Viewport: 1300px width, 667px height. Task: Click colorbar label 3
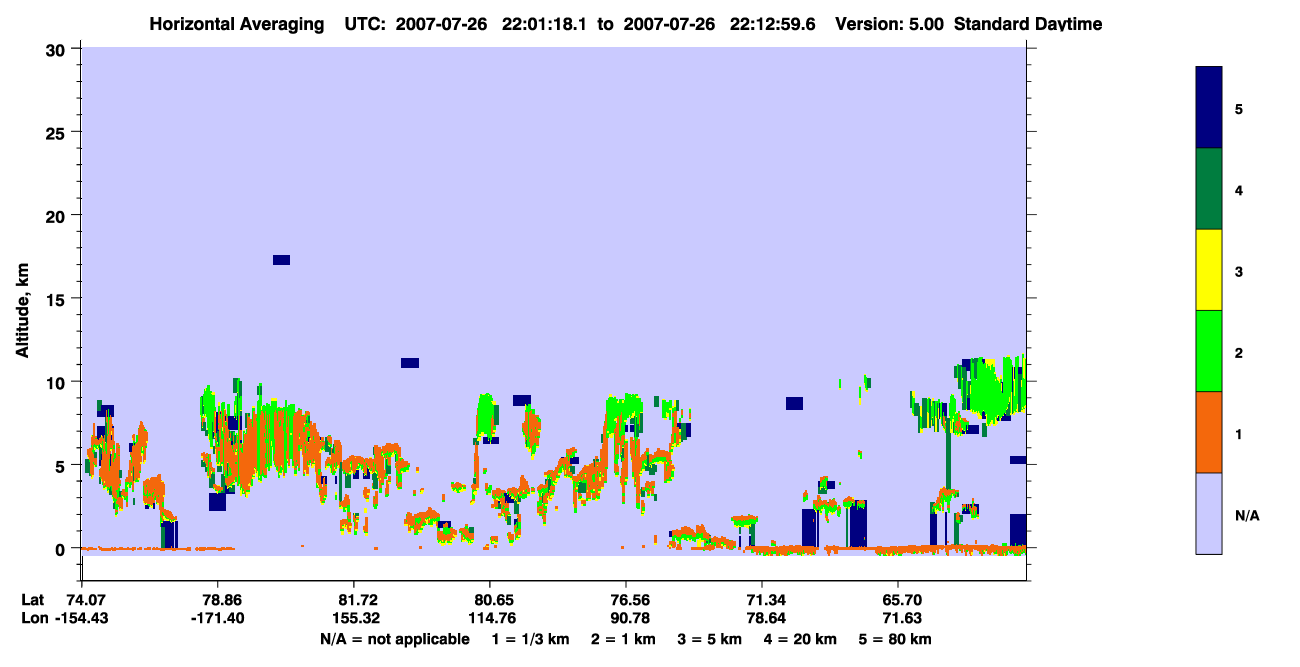pos(1238,270)
